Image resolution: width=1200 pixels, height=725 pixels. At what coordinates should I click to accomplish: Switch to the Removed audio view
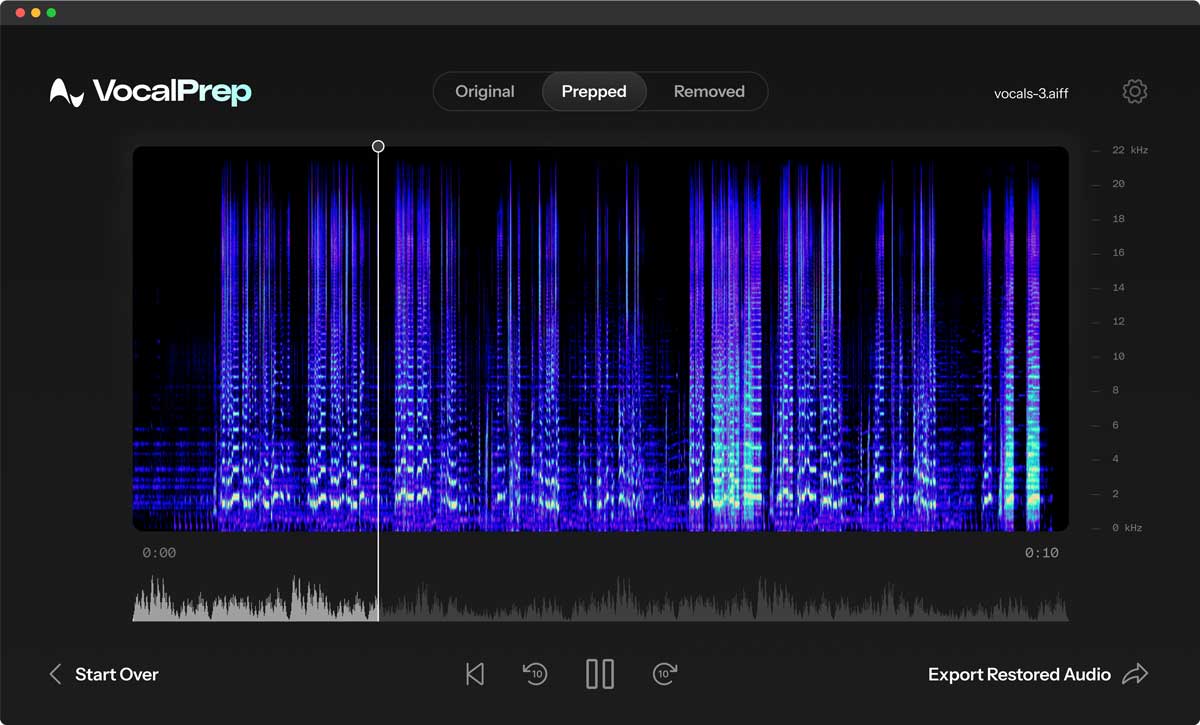(x=708, y=91)
